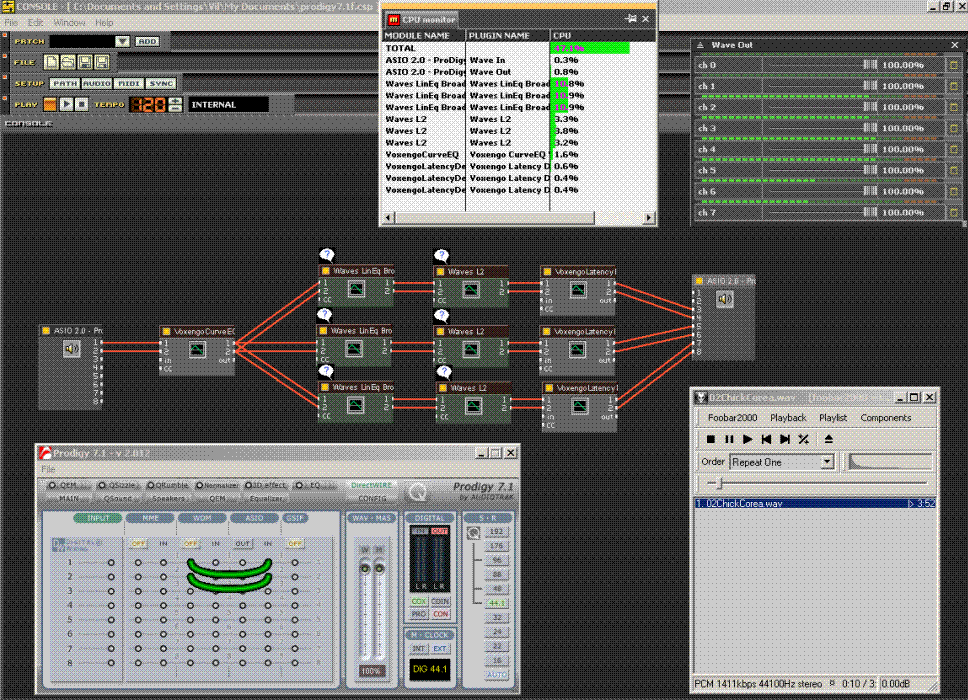Open the File menu in Console
The width and height of the screenshot is (968, 700).
(11, 23)
